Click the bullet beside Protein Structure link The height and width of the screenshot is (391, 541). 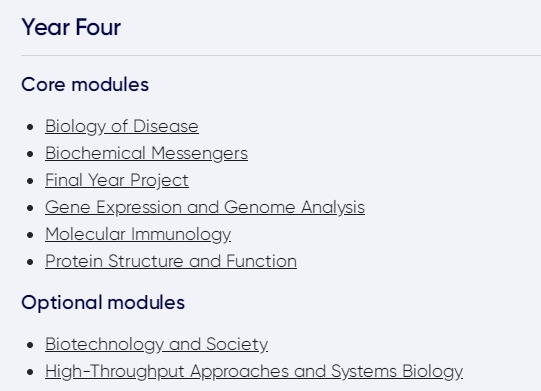click(x=30, y=262)
